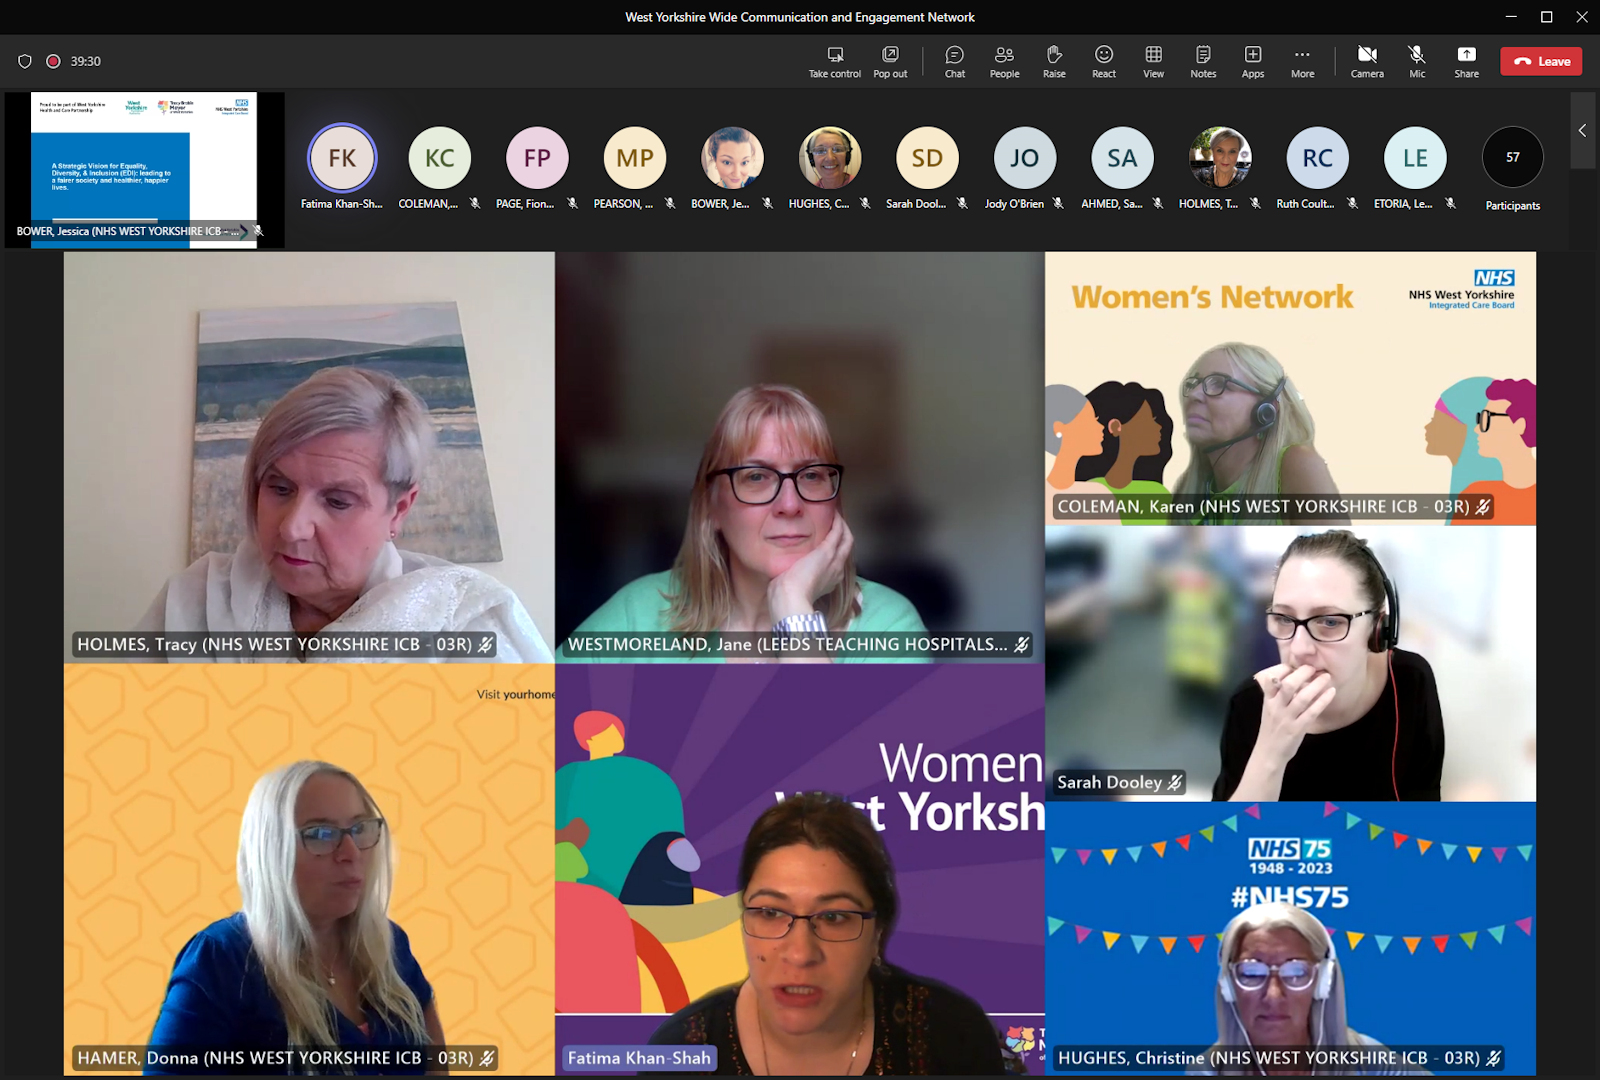This screenshot has height=1080, width=1600.
Task: Select PAGE Fiona FP avatar
Action: [x=537, y=157]
